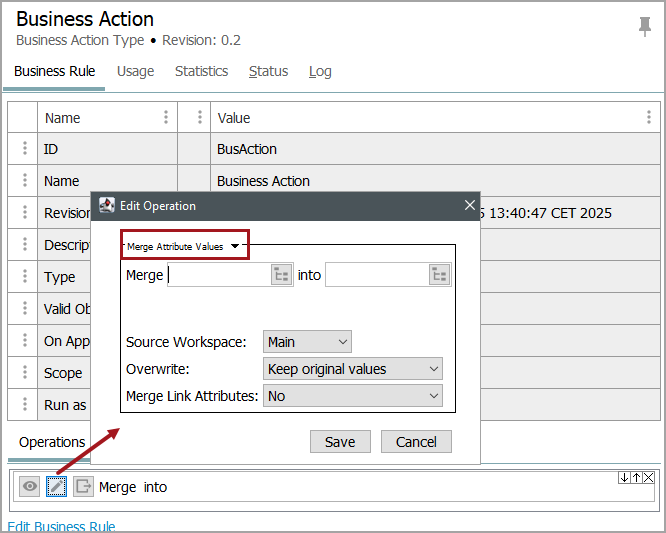This screenshot has height=533, width=666.
Task: Click the Edit Business Rule link
Action: (61, 526)
